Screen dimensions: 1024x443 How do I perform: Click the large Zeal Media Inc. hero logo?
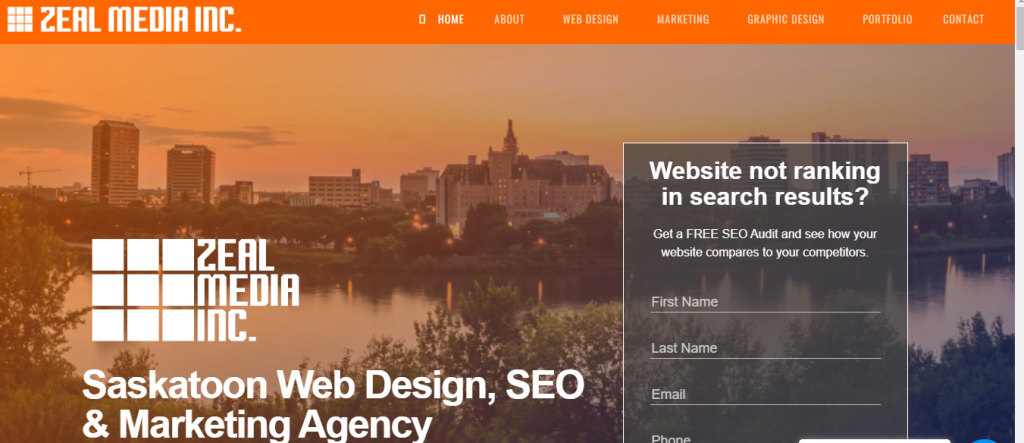pyautogui.click(x=195, y=290)
